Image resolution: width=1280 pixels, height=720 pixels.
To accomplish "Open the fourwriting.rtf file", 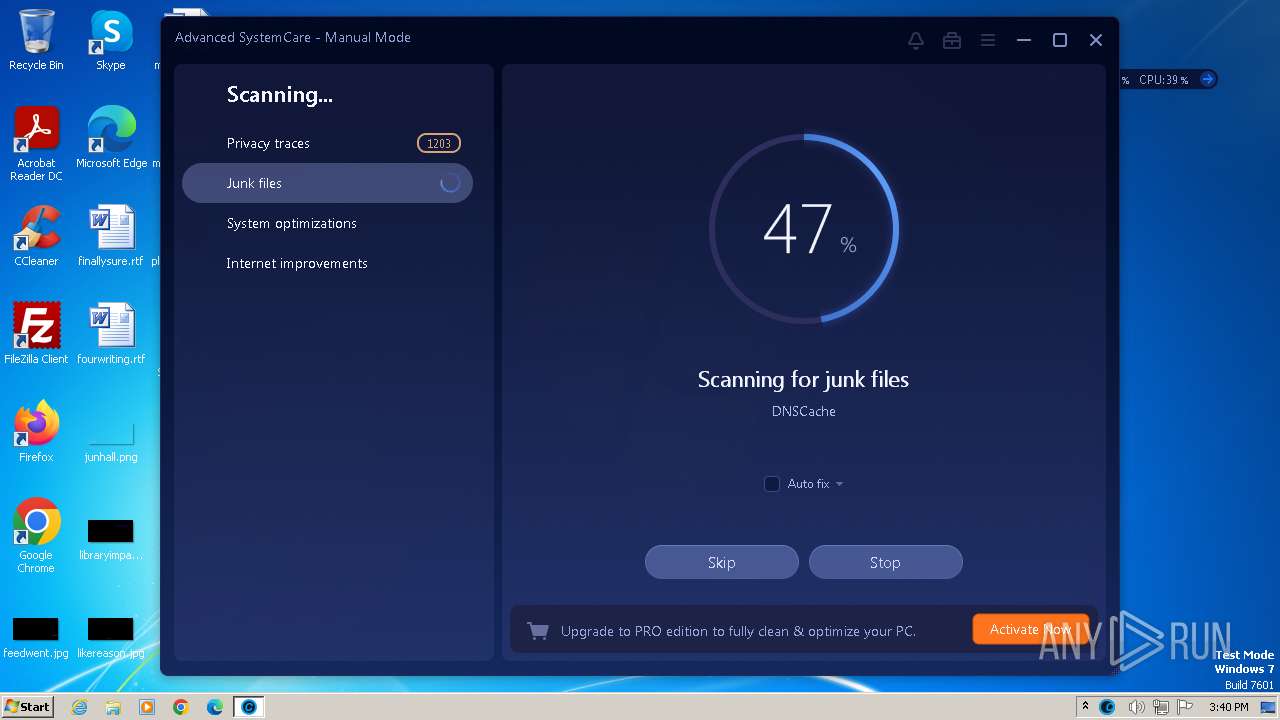I will (111, 334).
